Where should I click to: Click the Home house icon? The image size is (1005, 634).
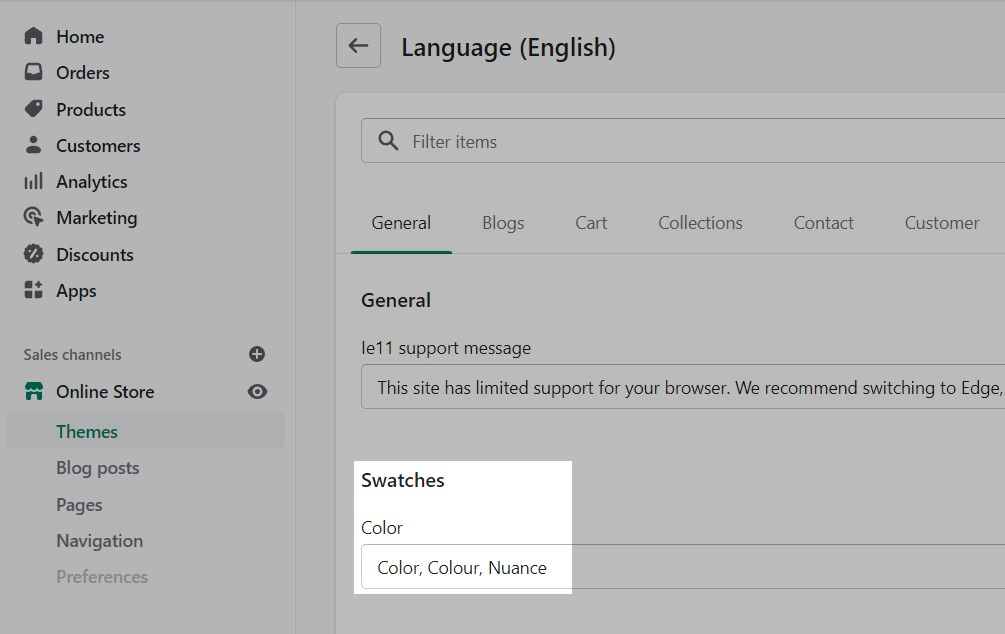34,36
